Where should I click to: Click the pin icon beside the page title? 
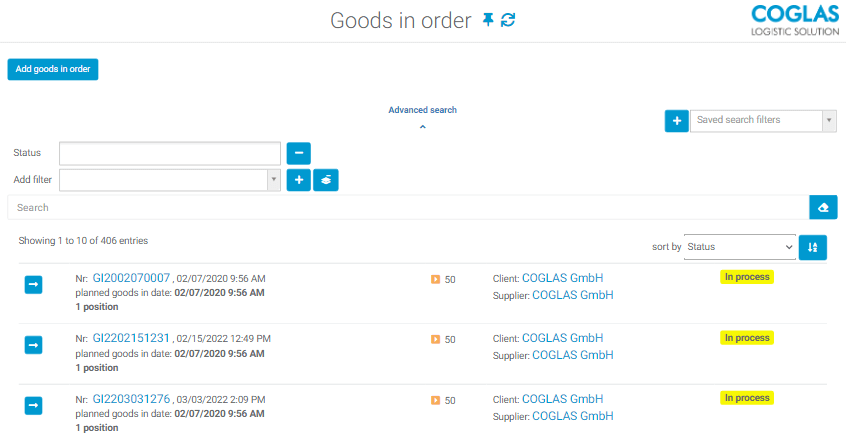pos(488,20)
